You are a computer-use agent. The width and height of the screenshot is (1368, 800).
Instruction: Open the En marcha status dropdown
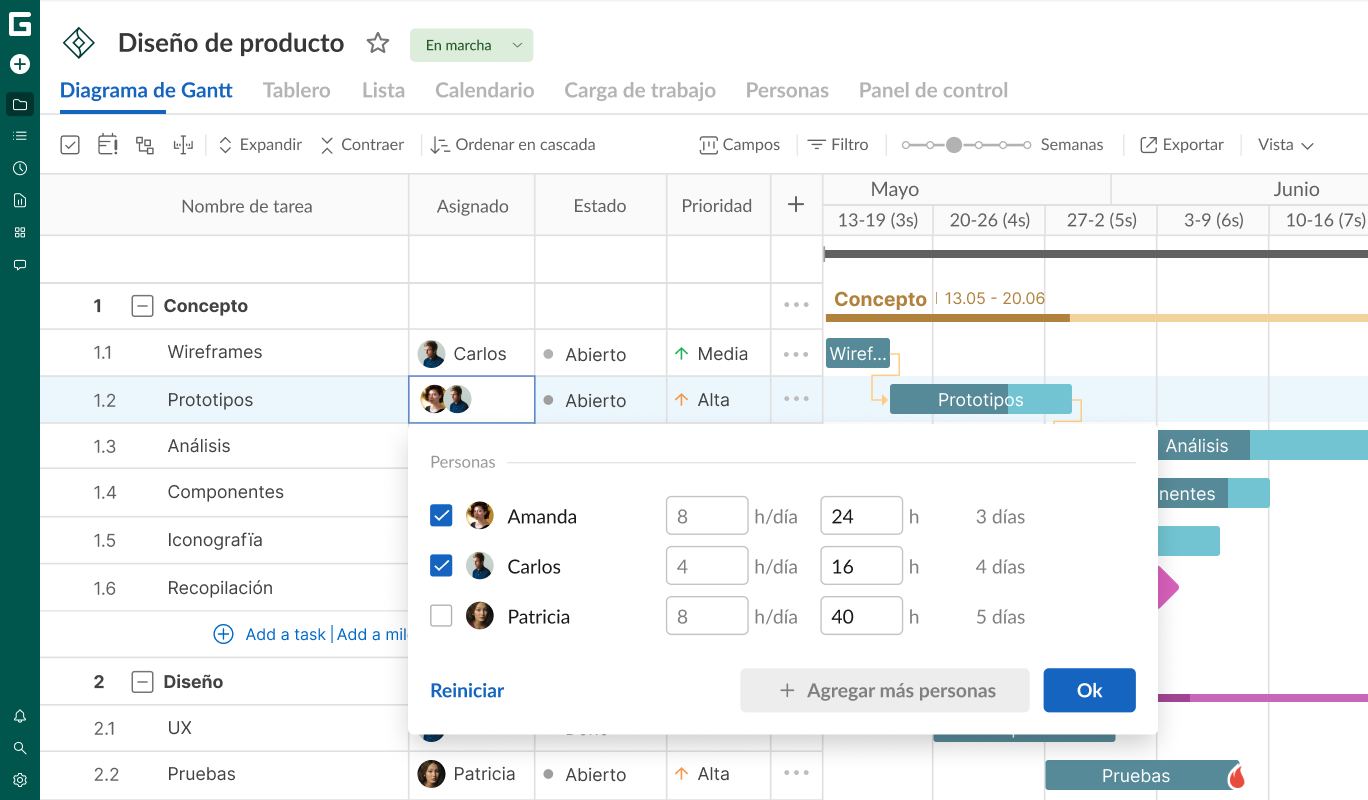point(471,45)
